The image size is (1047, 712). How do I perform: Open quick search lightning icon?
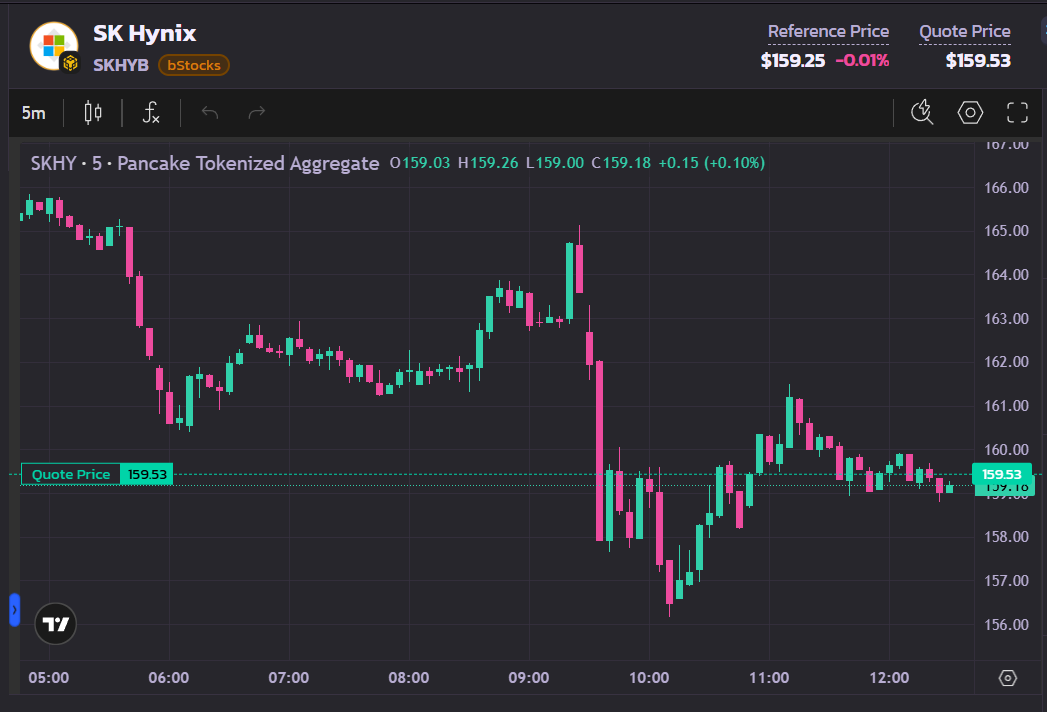(x=922, y=112)
